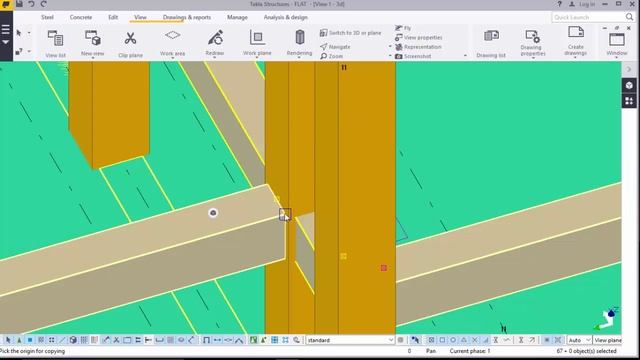
Task: Open the hamburger file menu
Action: 6,29
